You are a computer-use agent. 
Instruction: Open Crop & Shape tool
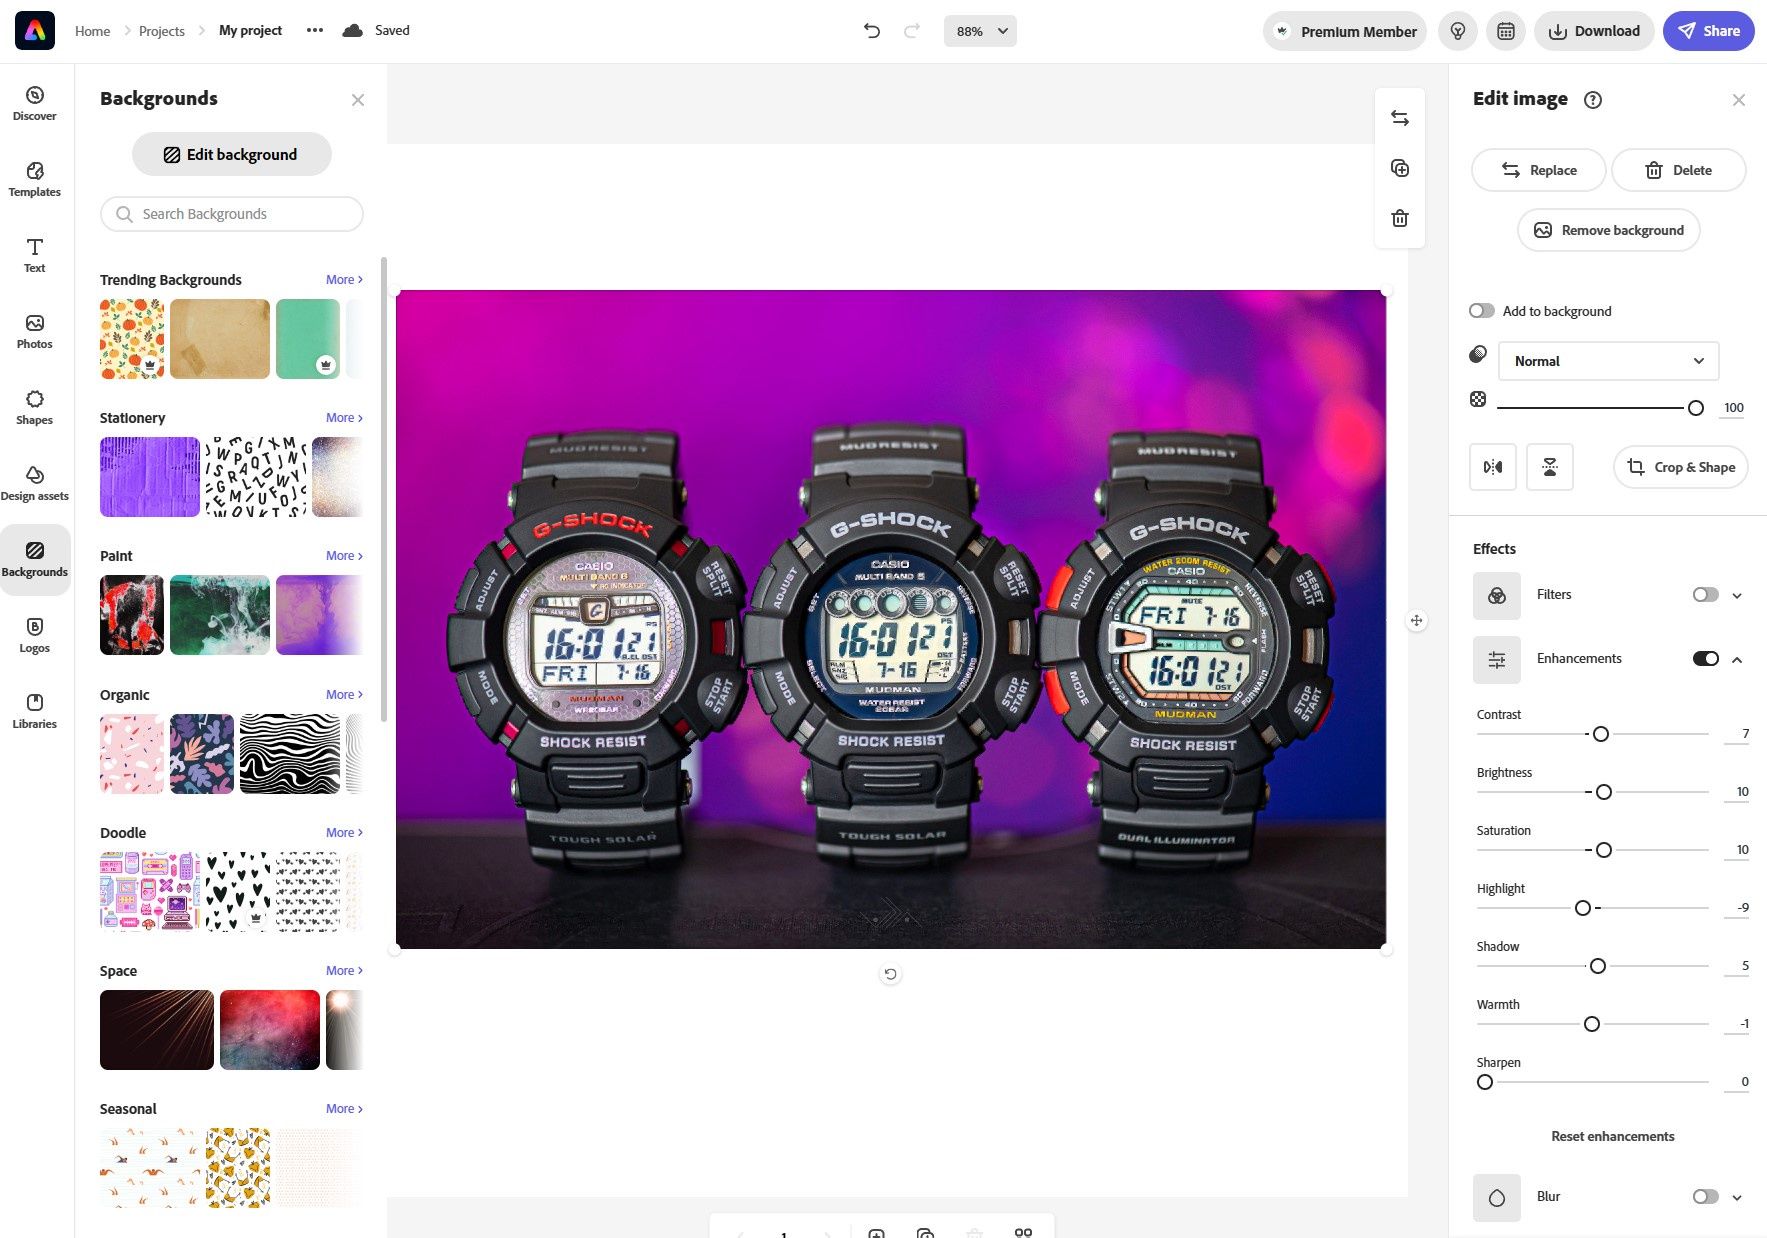click(x=1681, y=467)
